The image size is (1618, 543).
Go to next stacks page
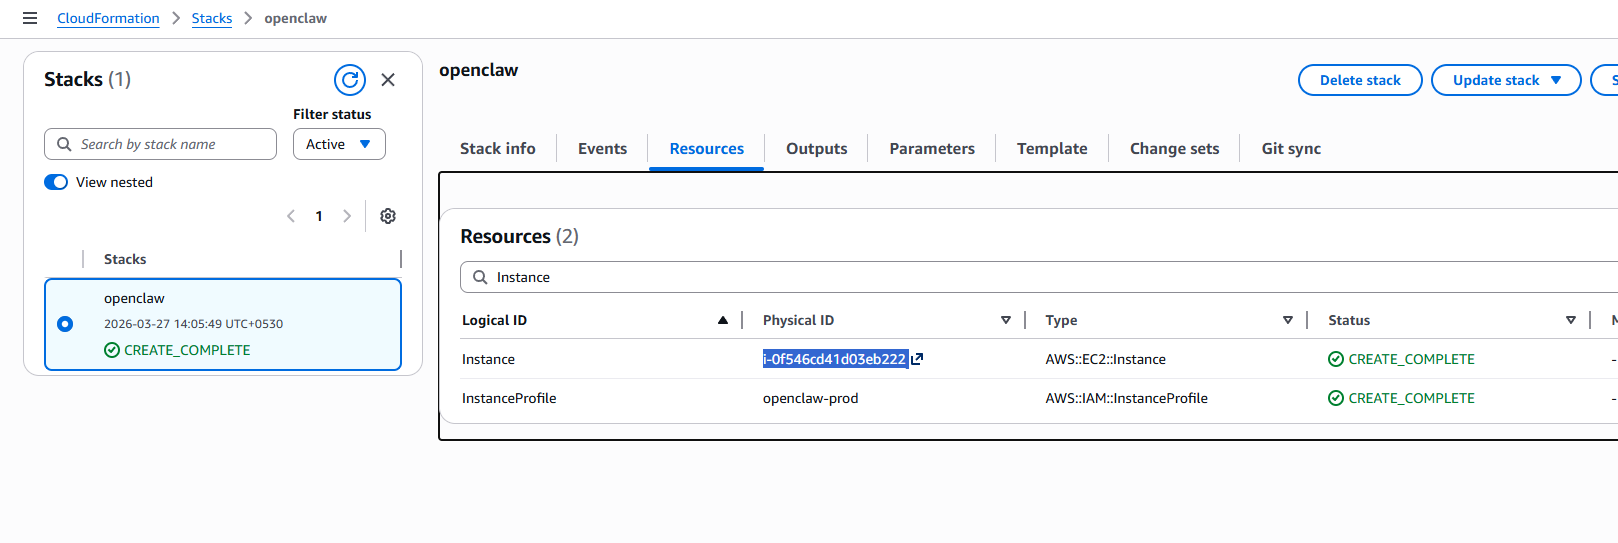(x=347, y=216)
